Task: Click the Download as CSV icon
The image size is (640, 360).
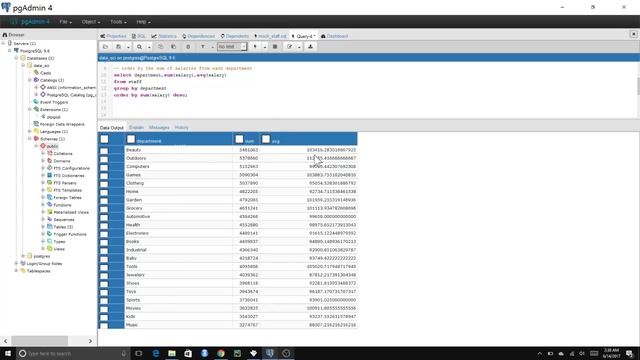Action: 310,47
